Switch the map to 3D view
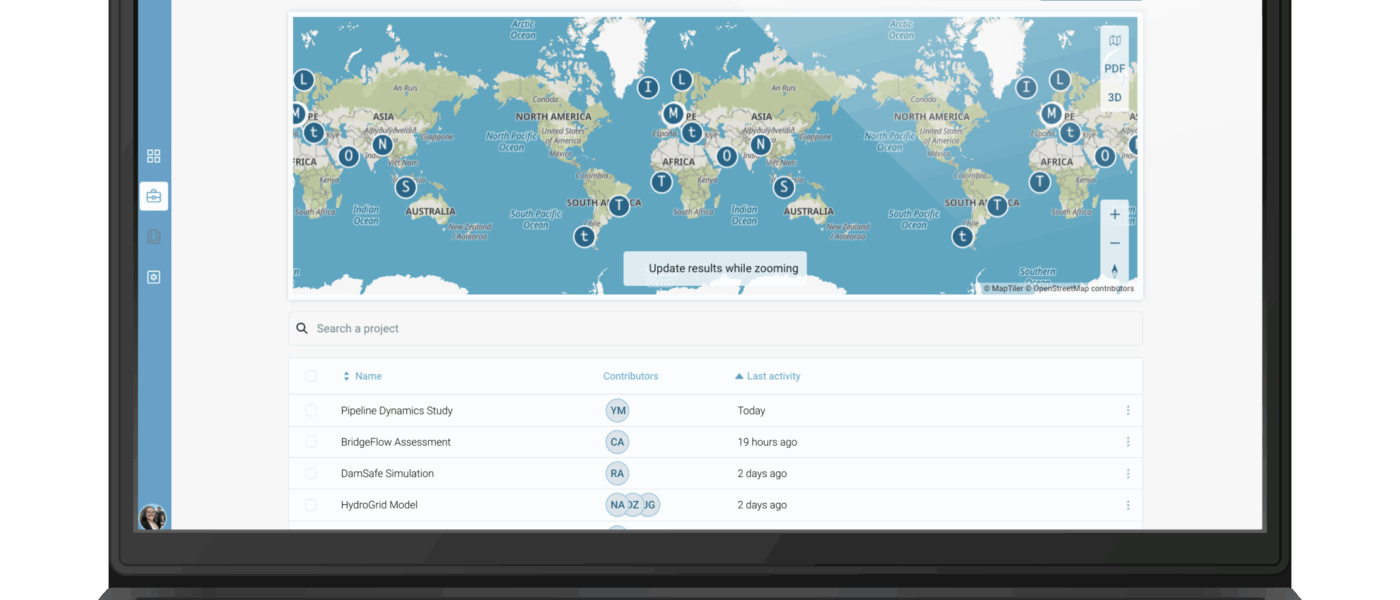Screen dimensions: 1400x600 coord(1114,98)
